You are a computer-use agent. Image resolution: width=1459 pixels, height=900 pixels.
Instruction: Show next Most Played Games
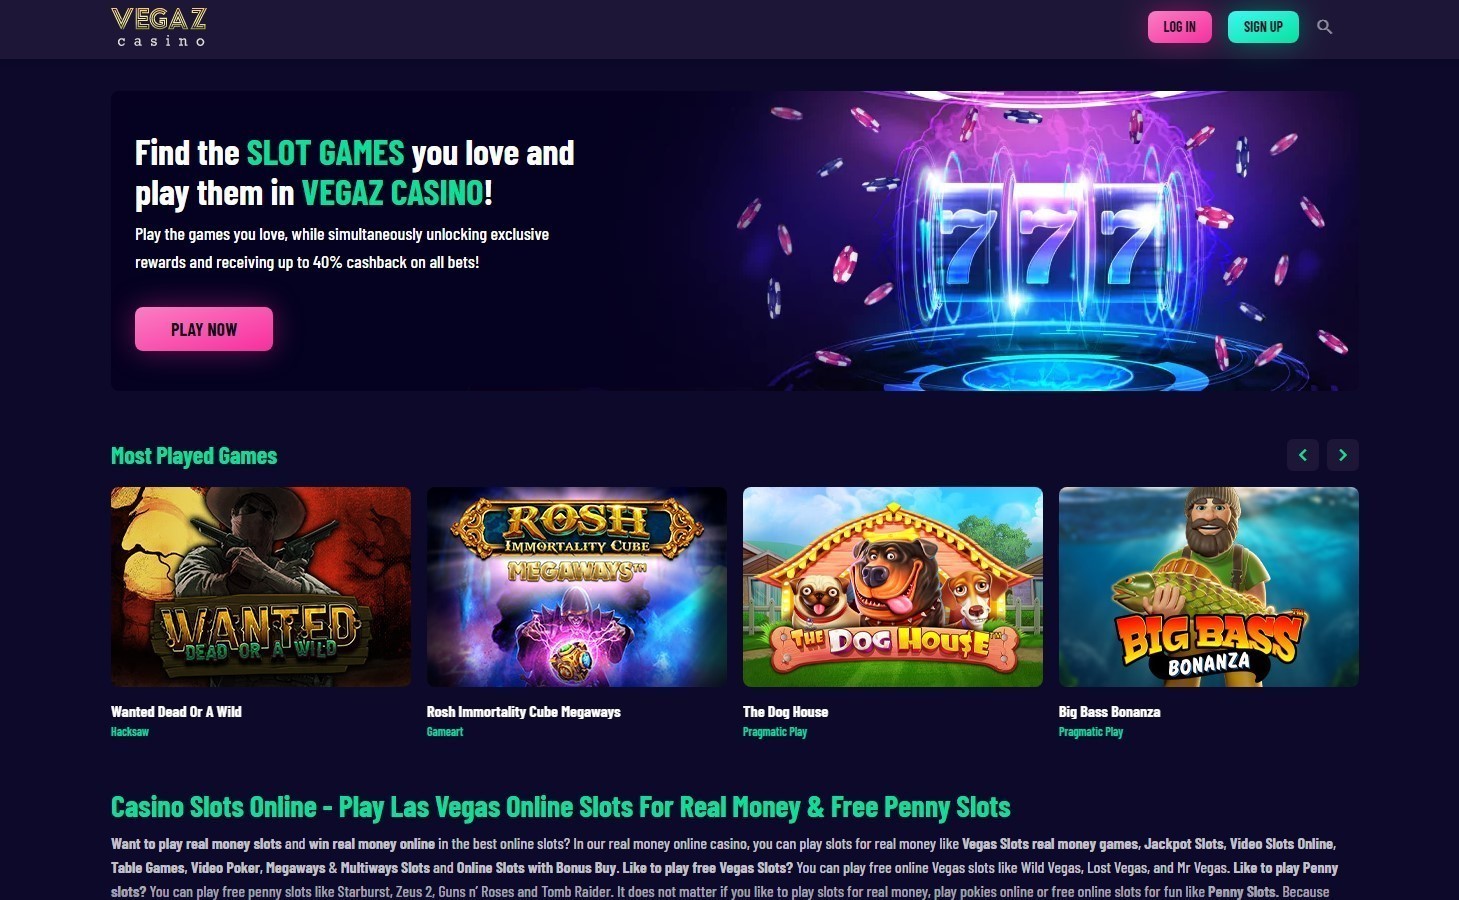pyautogui.click(x=1343, y=455)
